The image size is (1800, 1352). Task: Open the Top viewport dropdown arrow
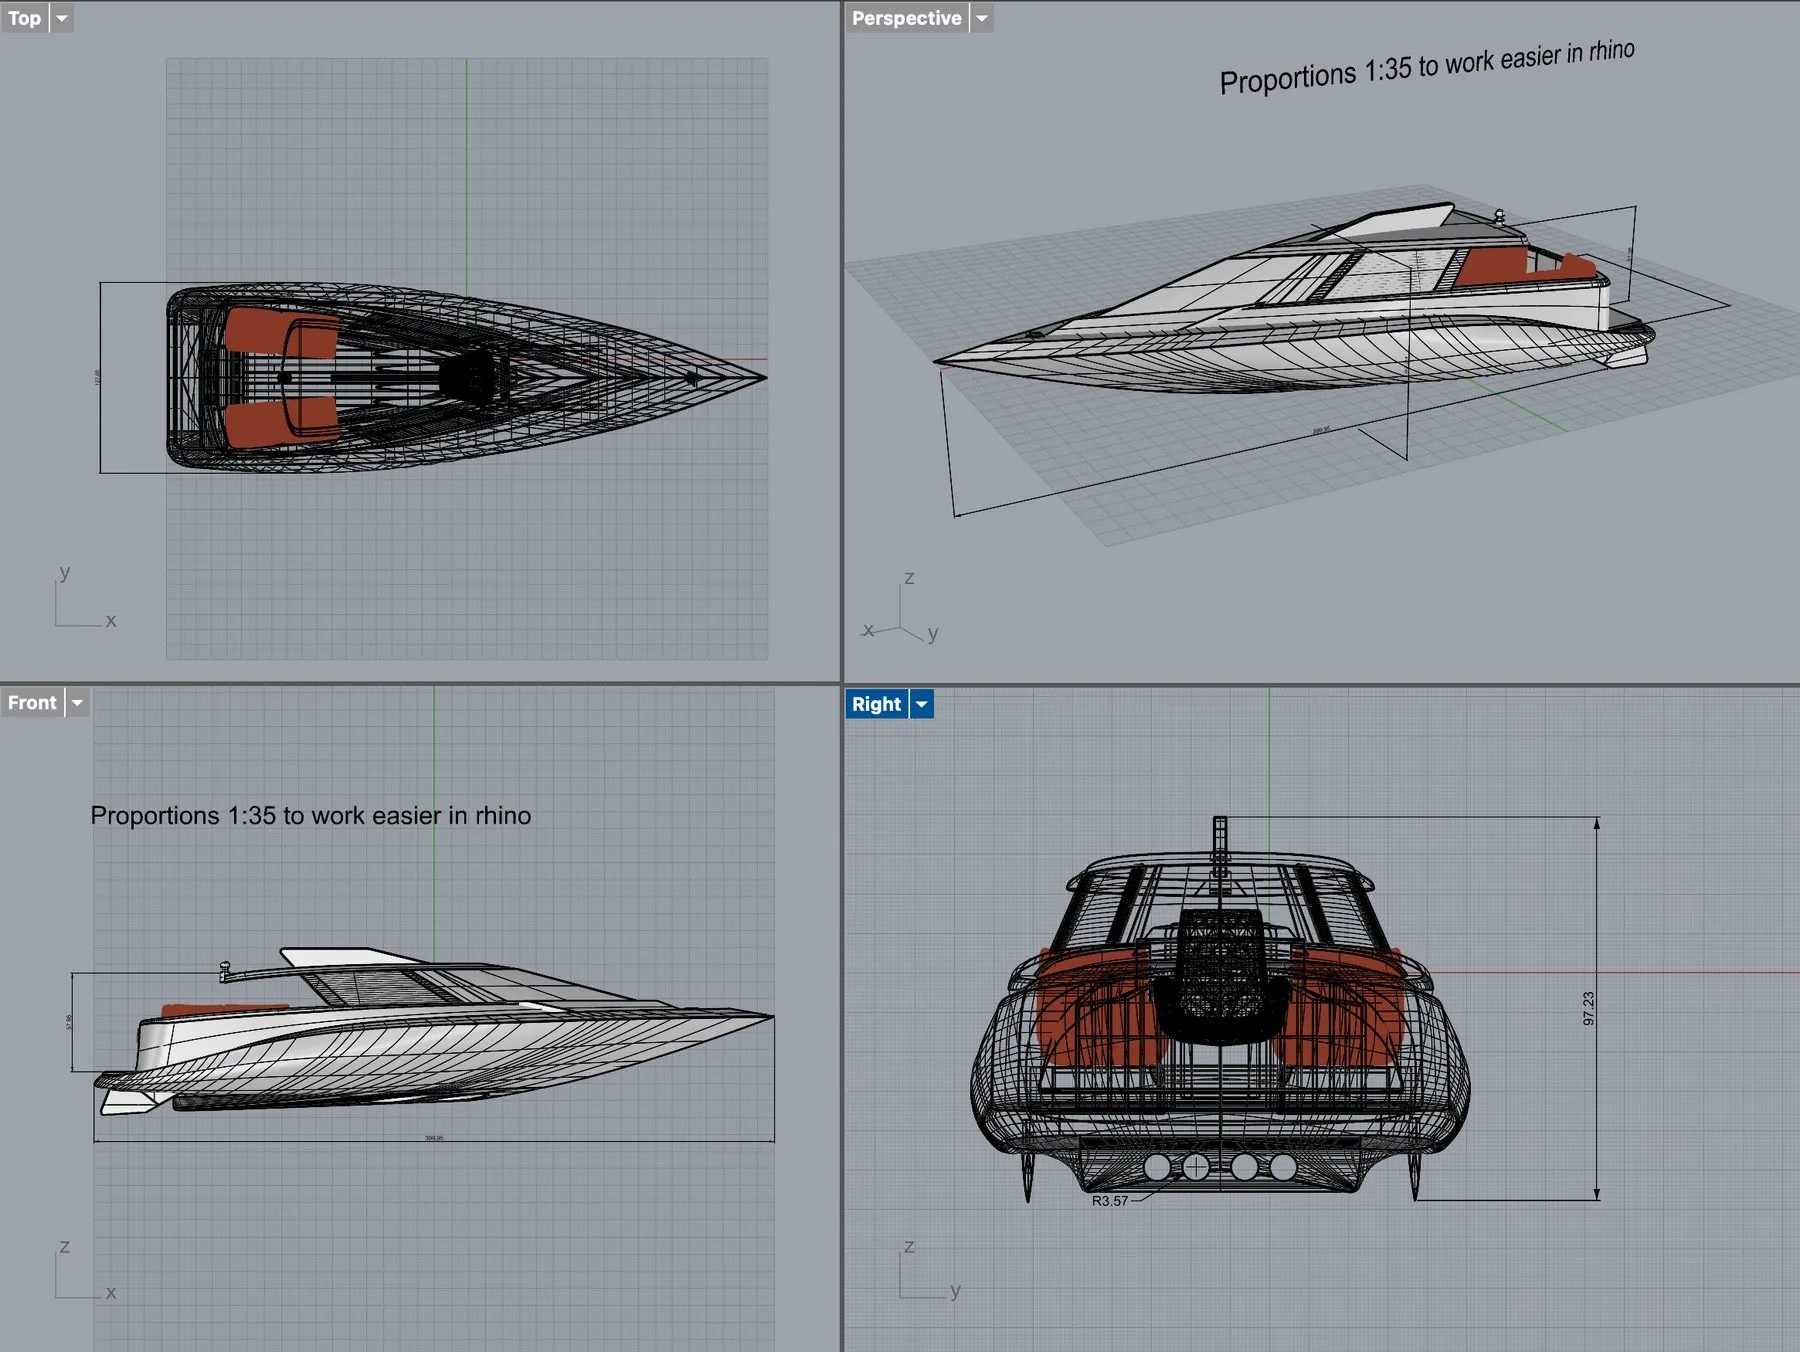[x=62, y=18]
